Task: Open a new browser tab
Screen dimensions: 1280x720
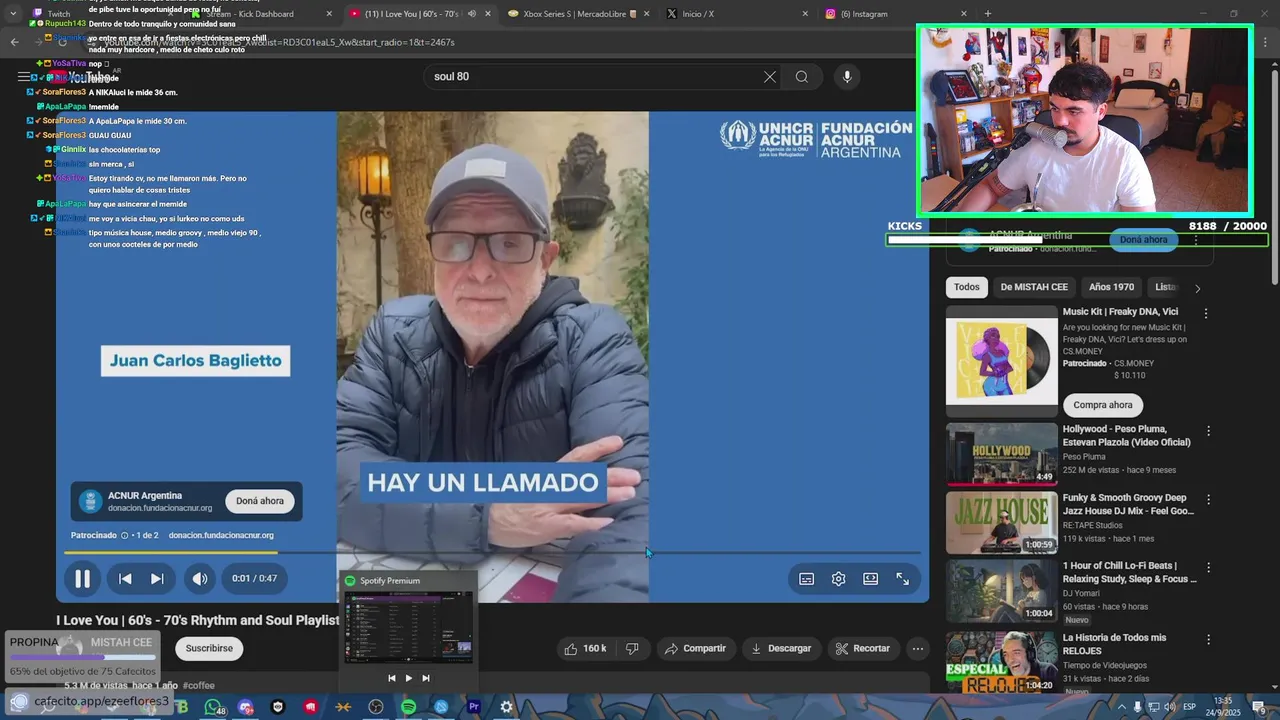Action: click(x=988, y=14)
